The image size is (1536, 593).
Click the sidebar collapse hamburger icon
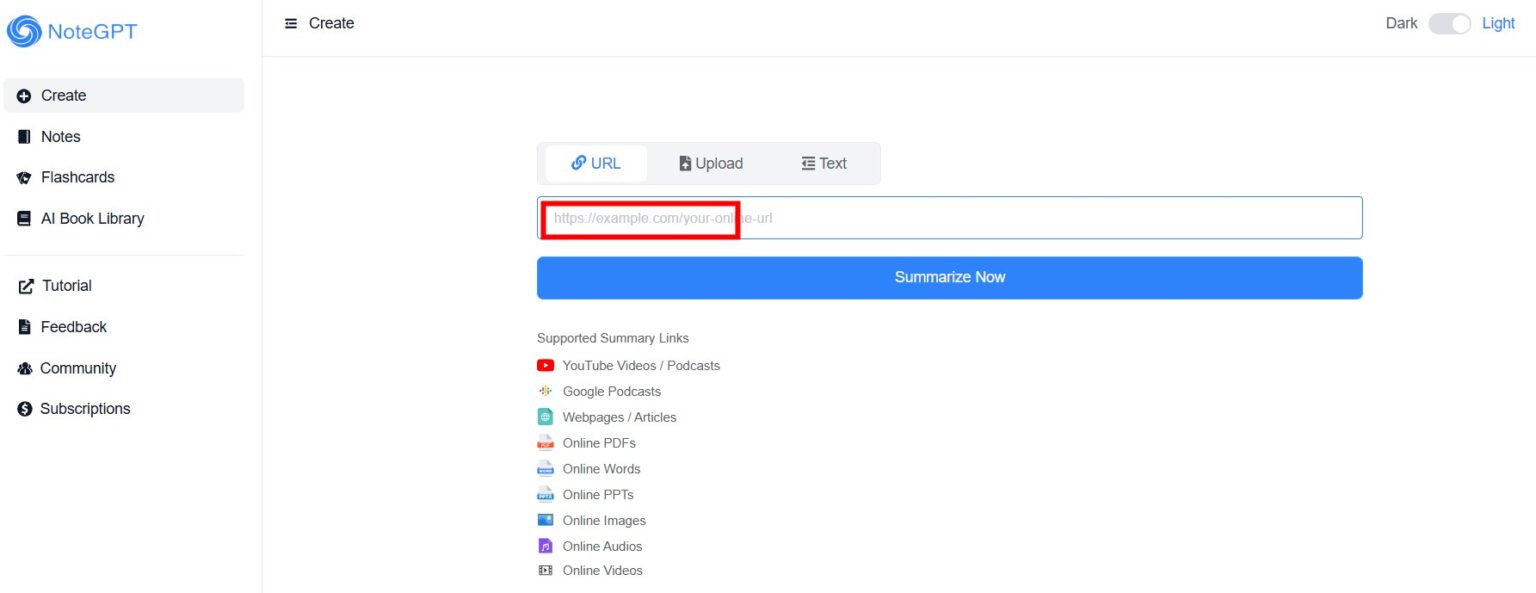(290, 22)
